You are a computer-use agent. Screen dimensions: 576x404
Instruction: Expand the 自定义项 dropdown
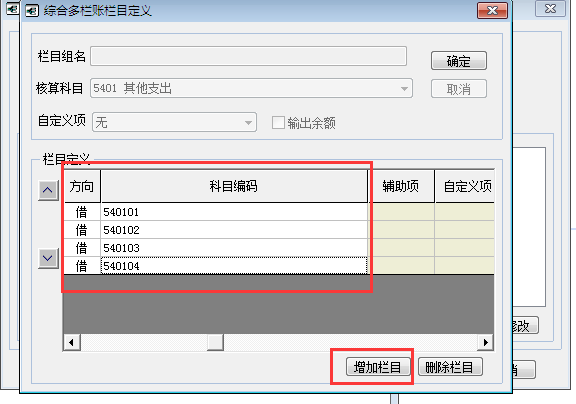click(x=248, y=122)
